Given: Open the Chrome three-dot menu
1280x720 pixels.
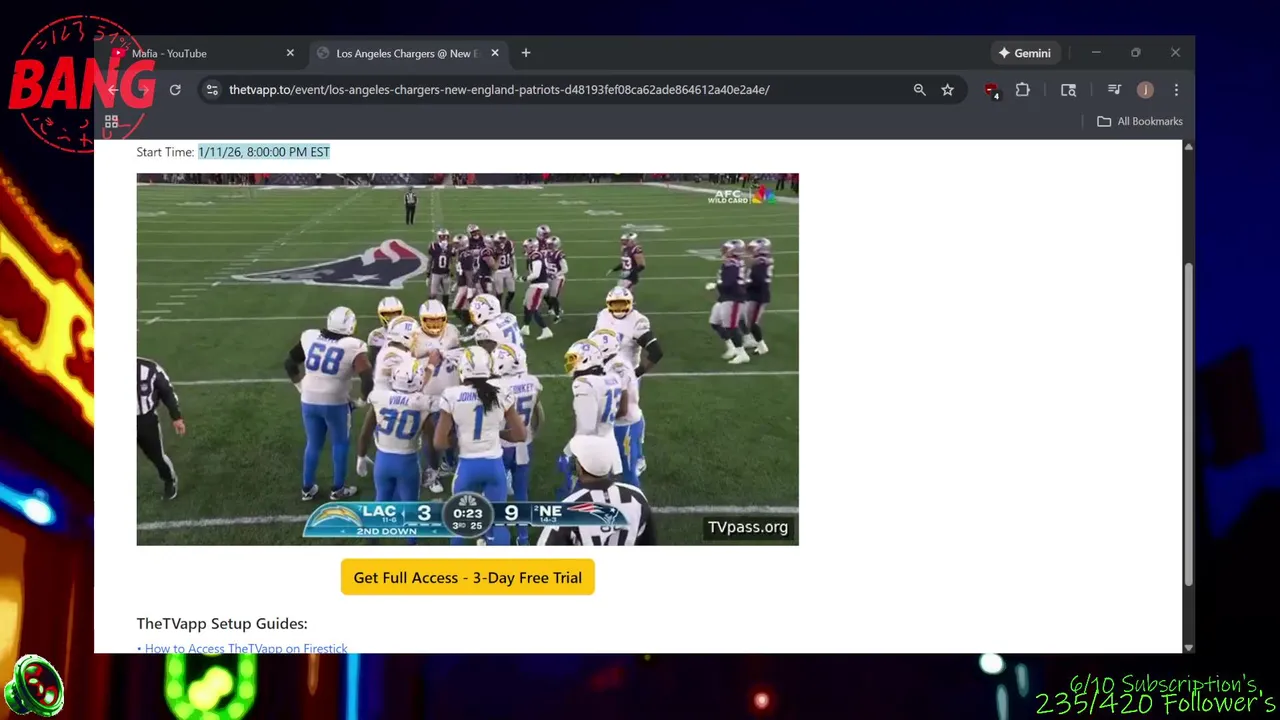Looking at the screenshot, I should point(1176,90).
